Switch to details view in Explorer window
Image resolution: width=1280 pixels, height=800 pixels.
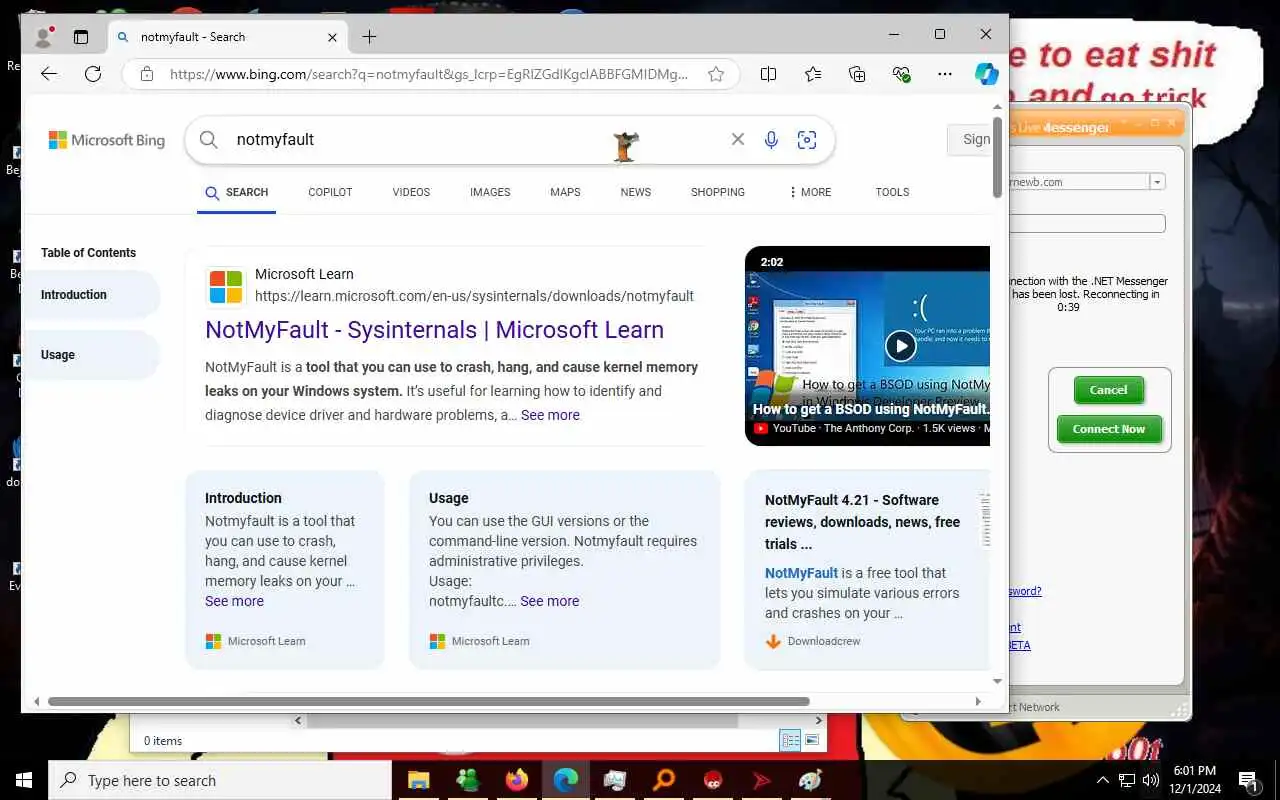(790, 740)
